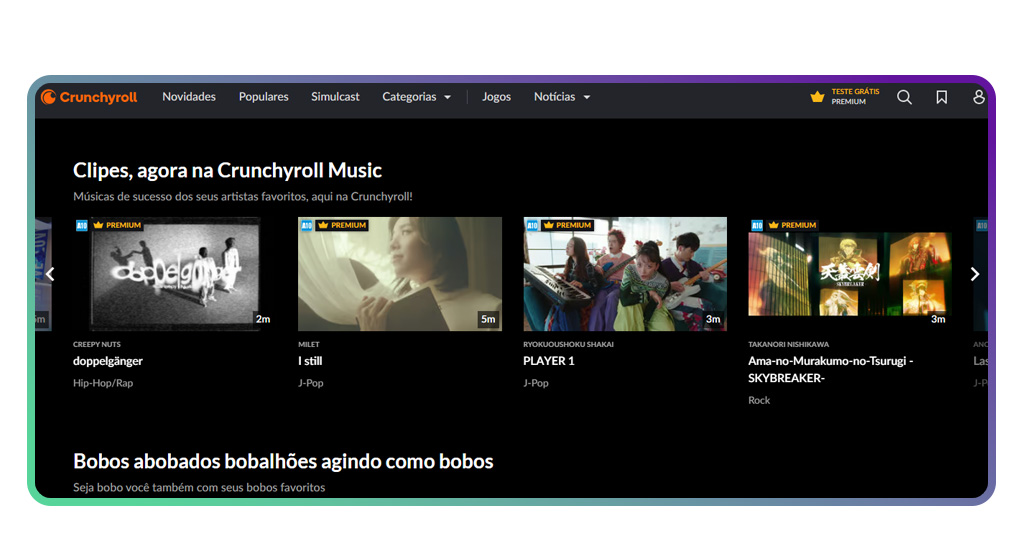Click heading Clipes, agora na Crunchyroll Music
The height and width of the screenshot is (536, 1024).
click(227, 170)
